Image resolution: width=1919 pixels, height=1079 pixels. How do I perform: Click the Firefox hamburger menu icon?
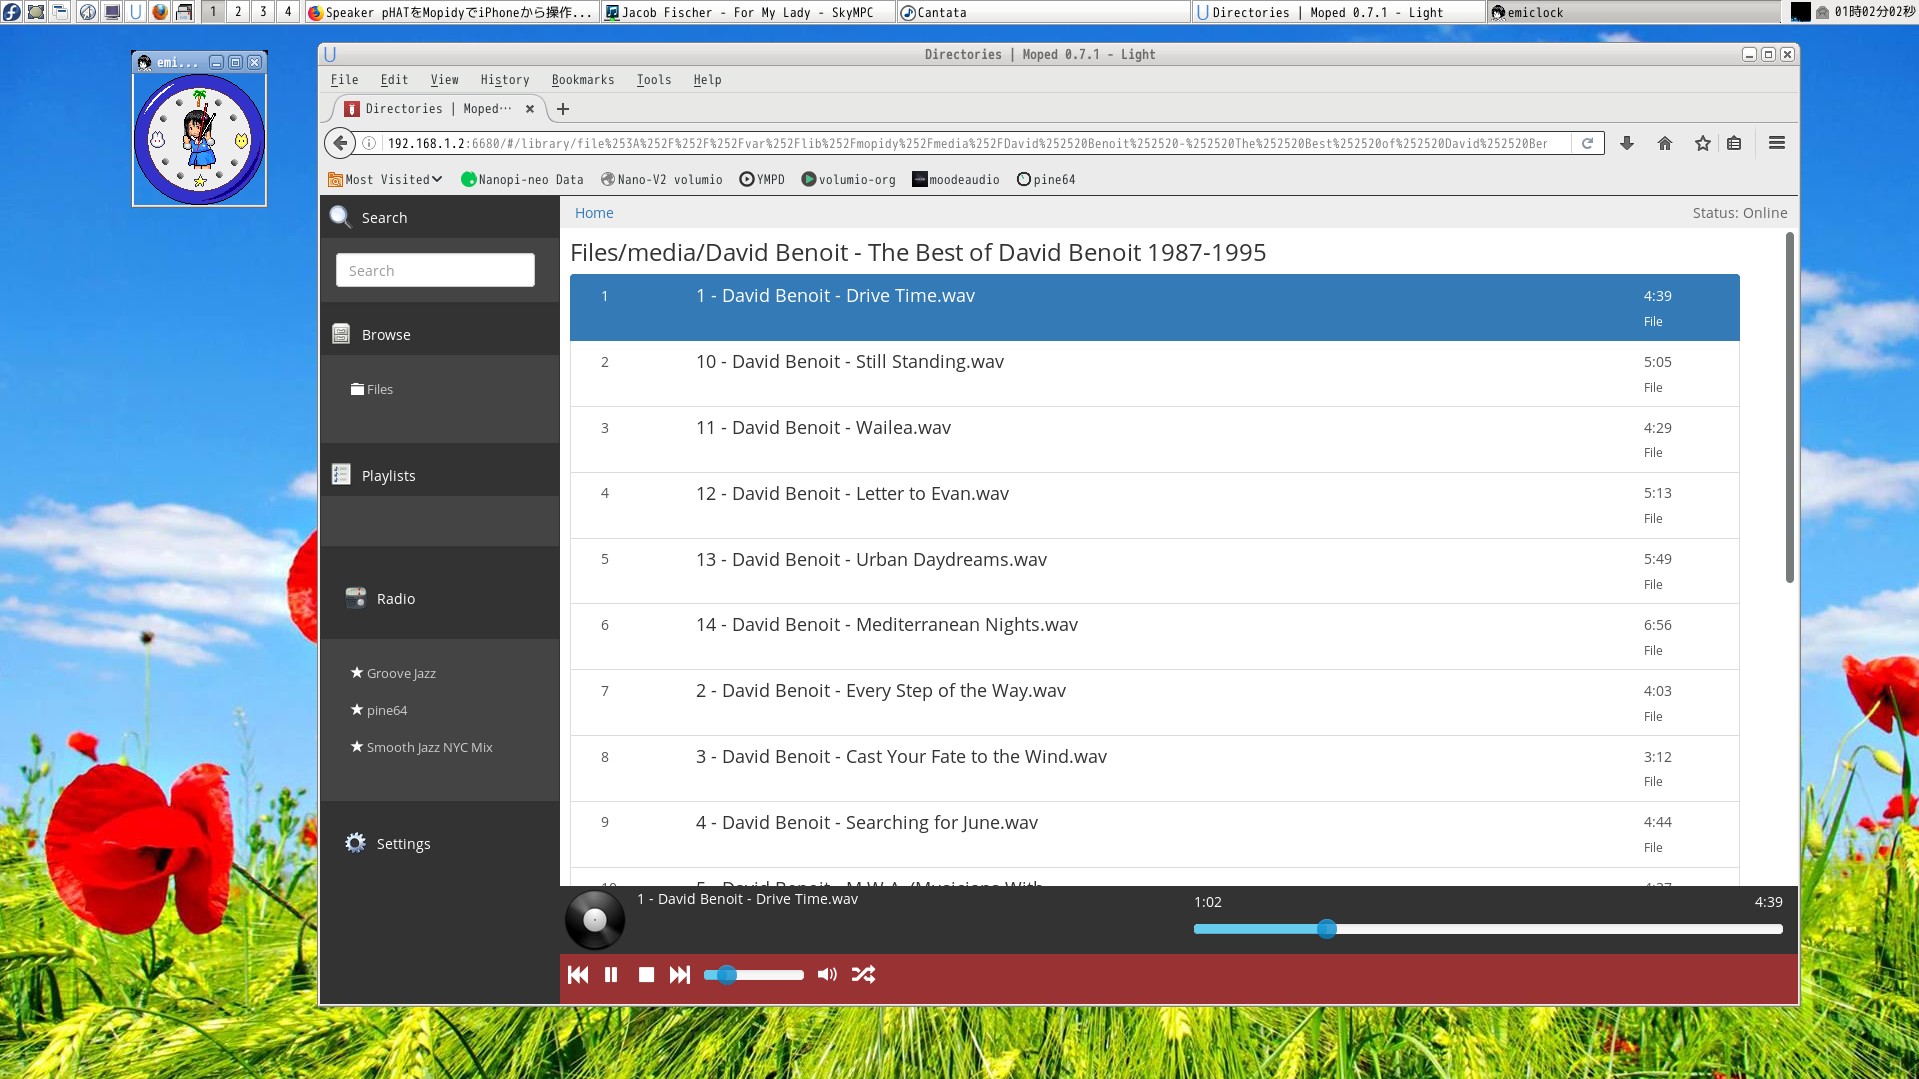[1776, 143]
